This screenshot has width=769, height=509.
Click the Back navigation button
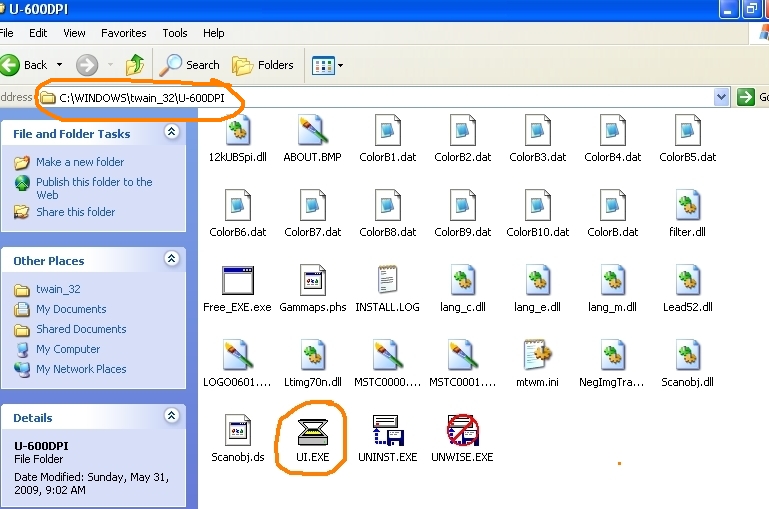coord(24,65)
